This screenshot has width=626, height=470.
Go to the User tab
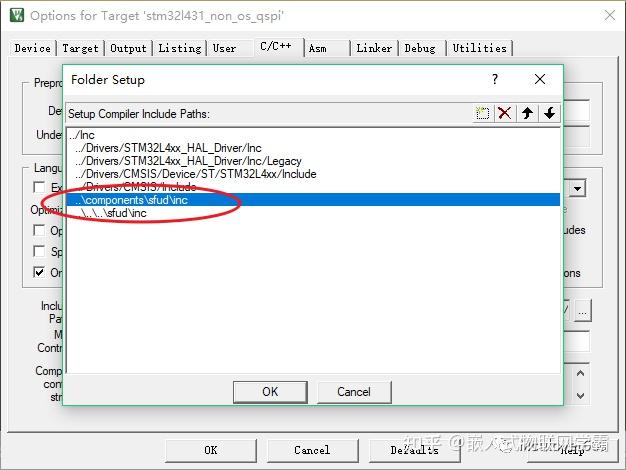224,48
